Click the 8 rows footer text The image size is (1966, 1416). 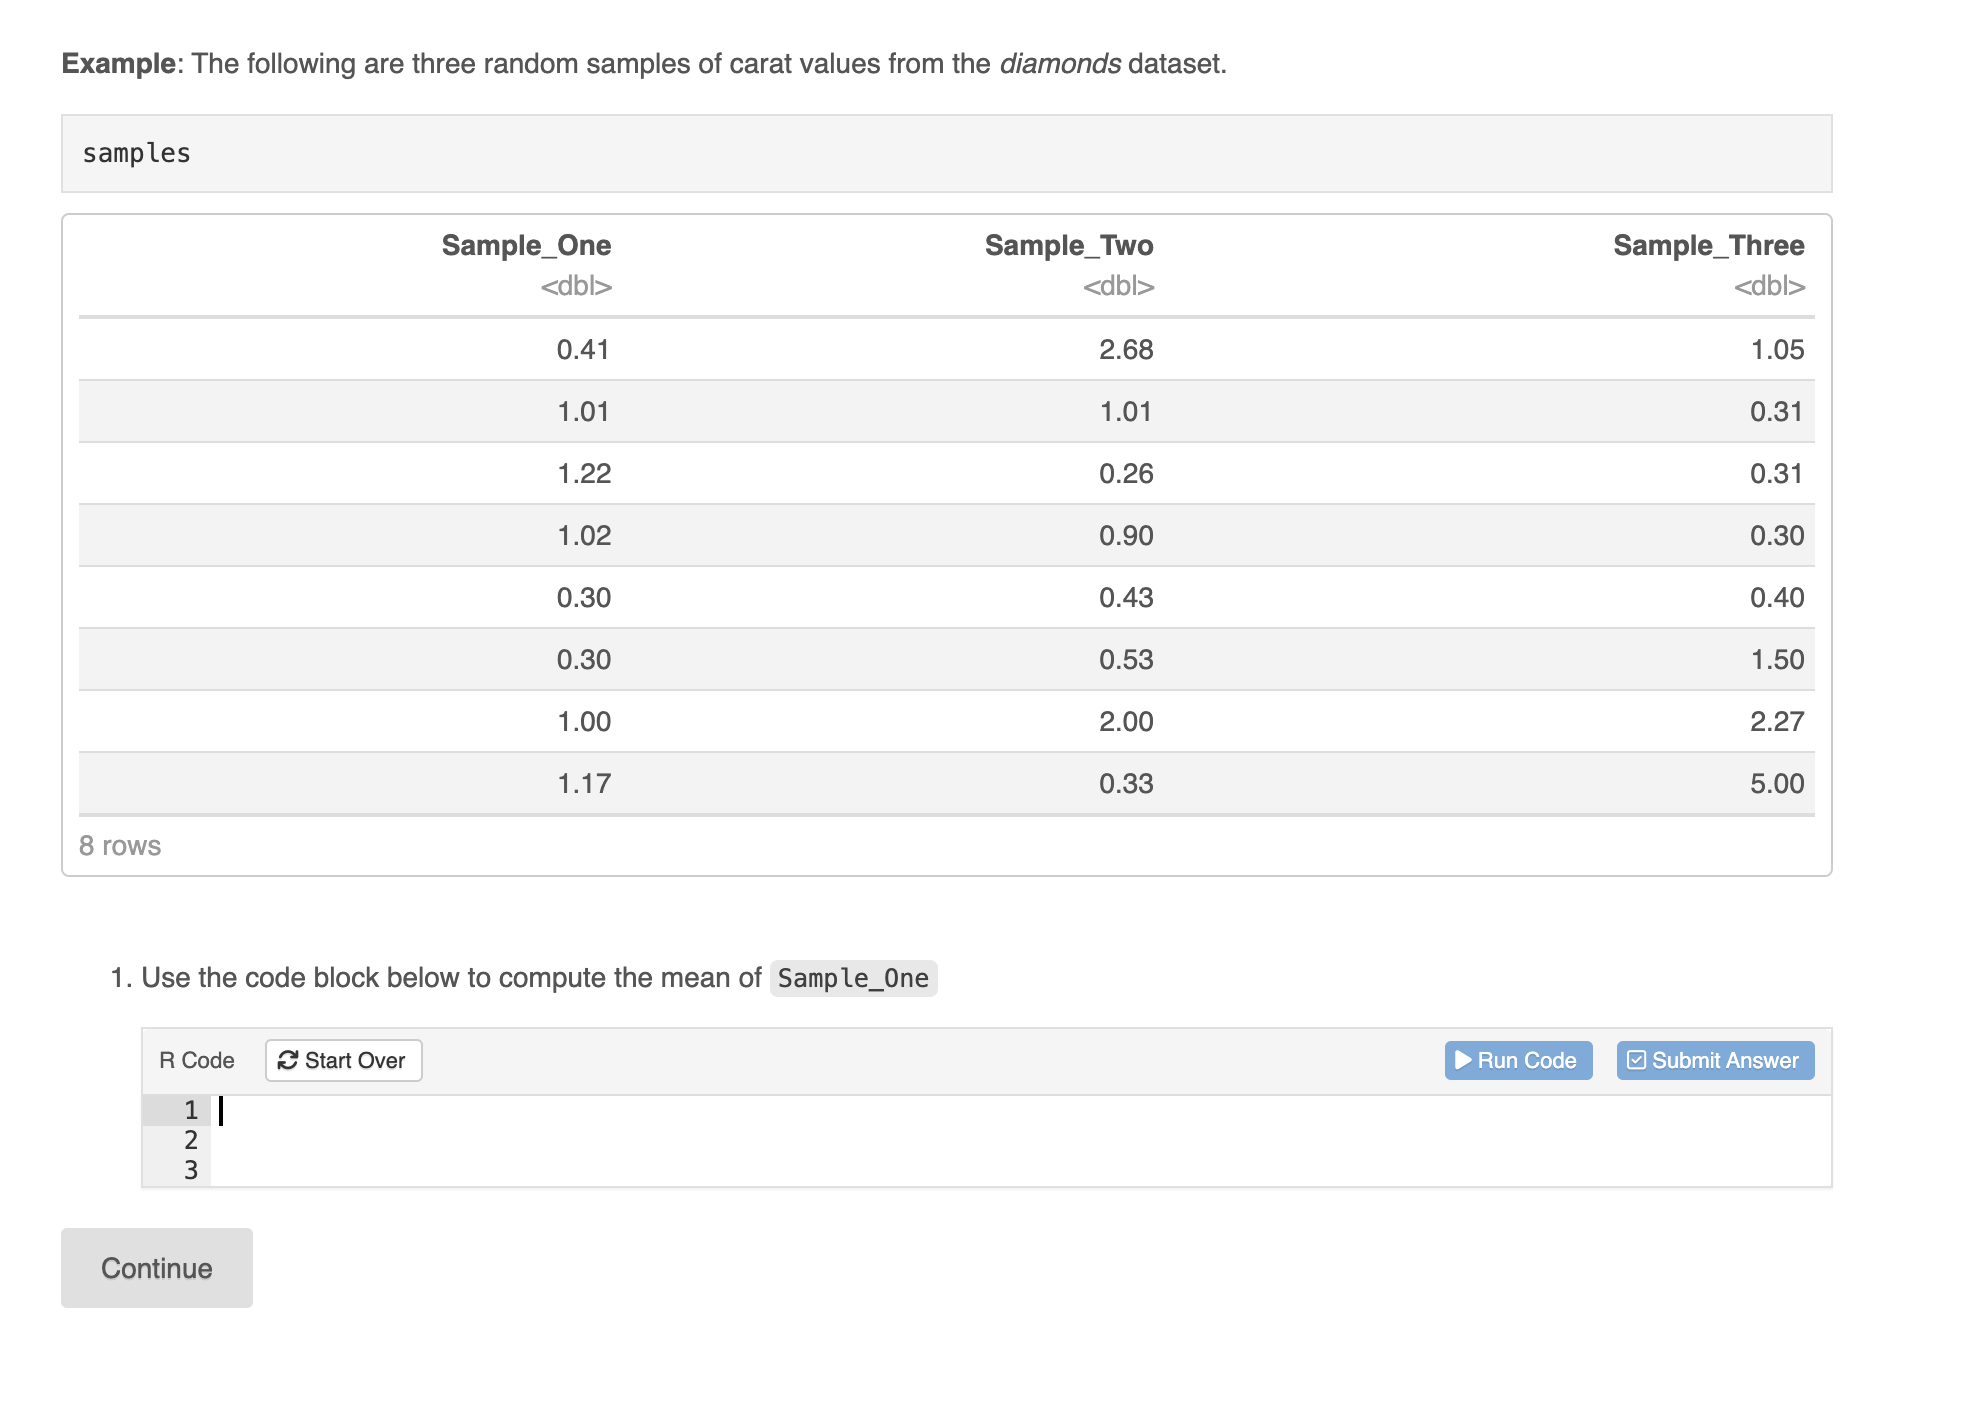pos(120,846)
